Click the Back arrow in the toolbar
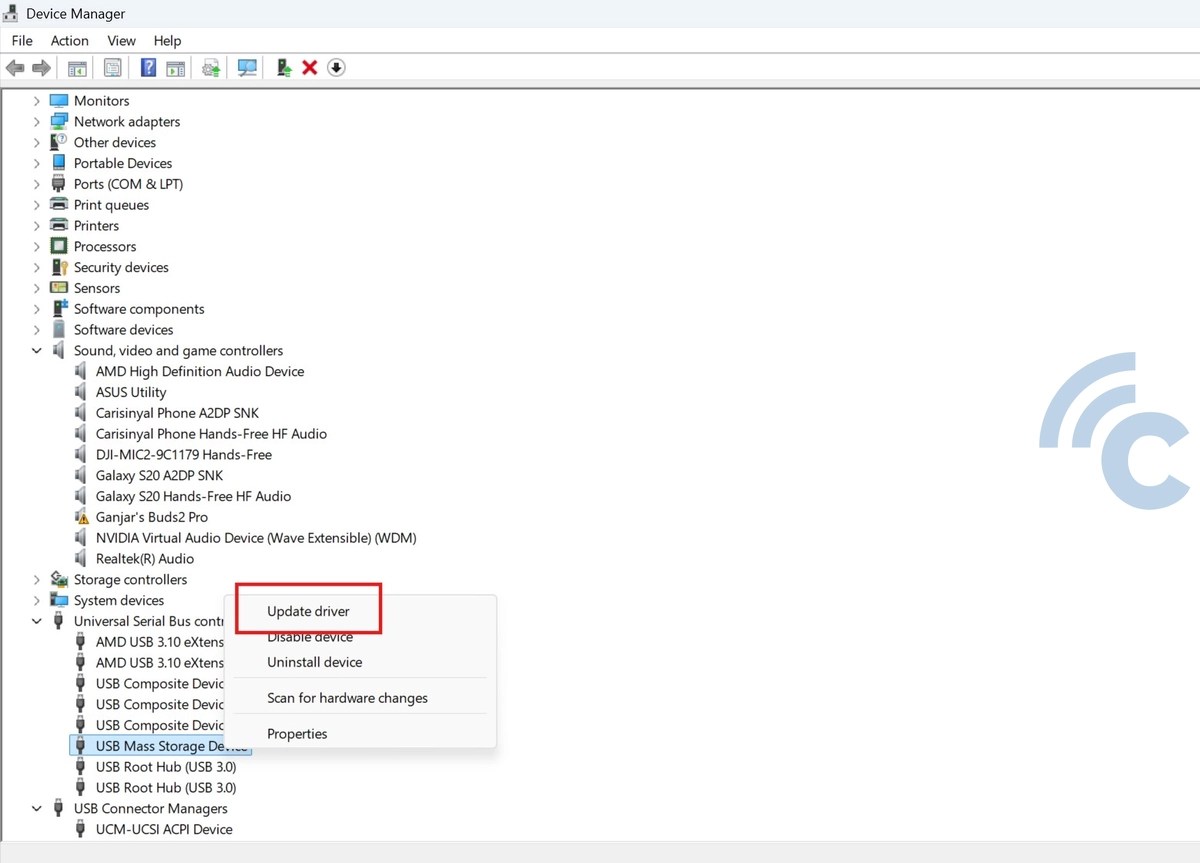The height and width of the screenshot is (863, 1200). 15,68
